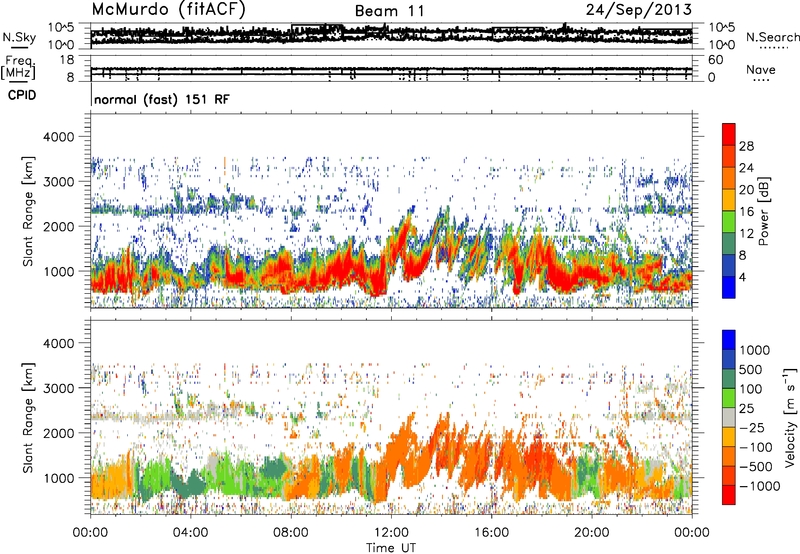Click the "20:00" time axis tick label
The image size is (800, 554).
591,533
